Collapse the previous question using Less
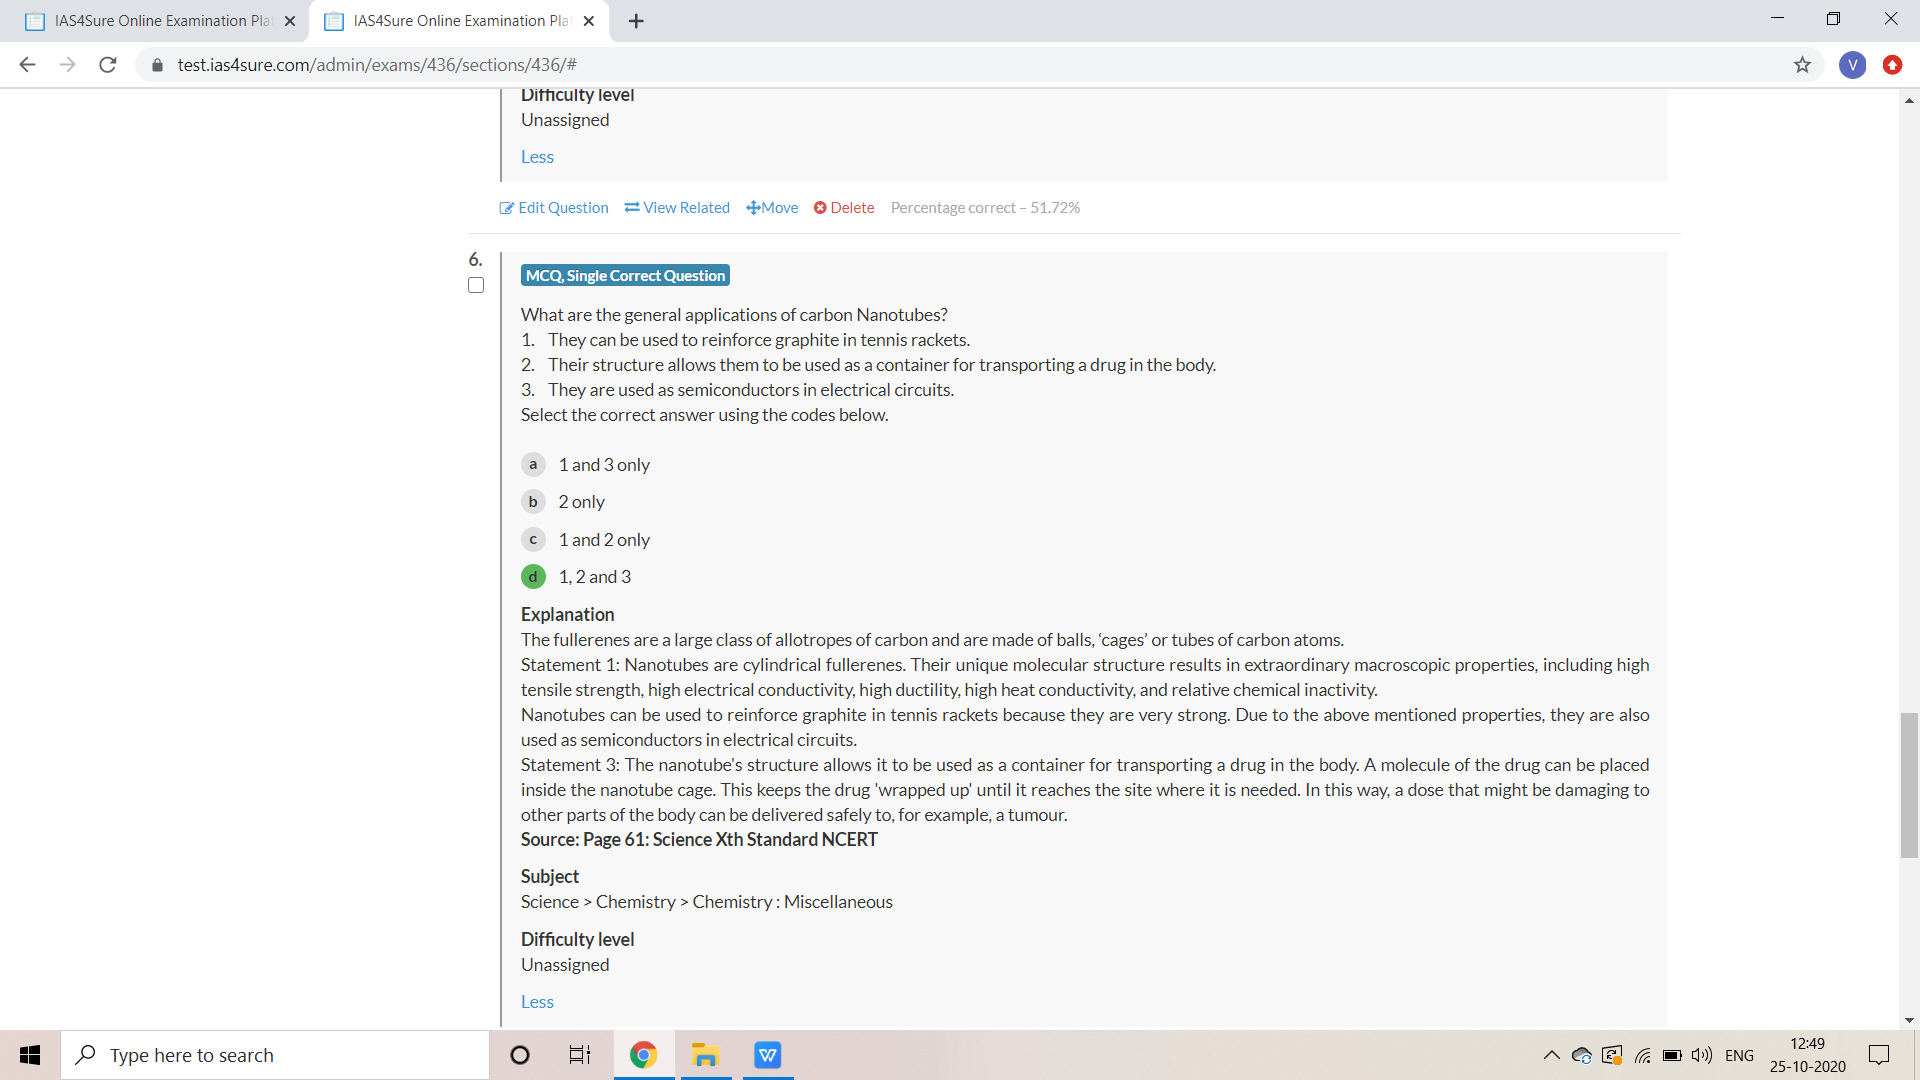The image size is (1920, 1080). click(537, 157)
